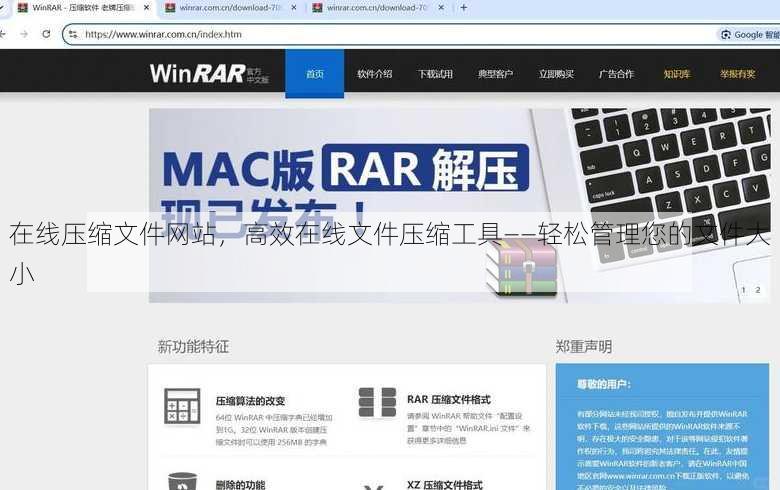Open the 删除的功能 heading
Screen dimensions: 780x490
coord(240,485)
